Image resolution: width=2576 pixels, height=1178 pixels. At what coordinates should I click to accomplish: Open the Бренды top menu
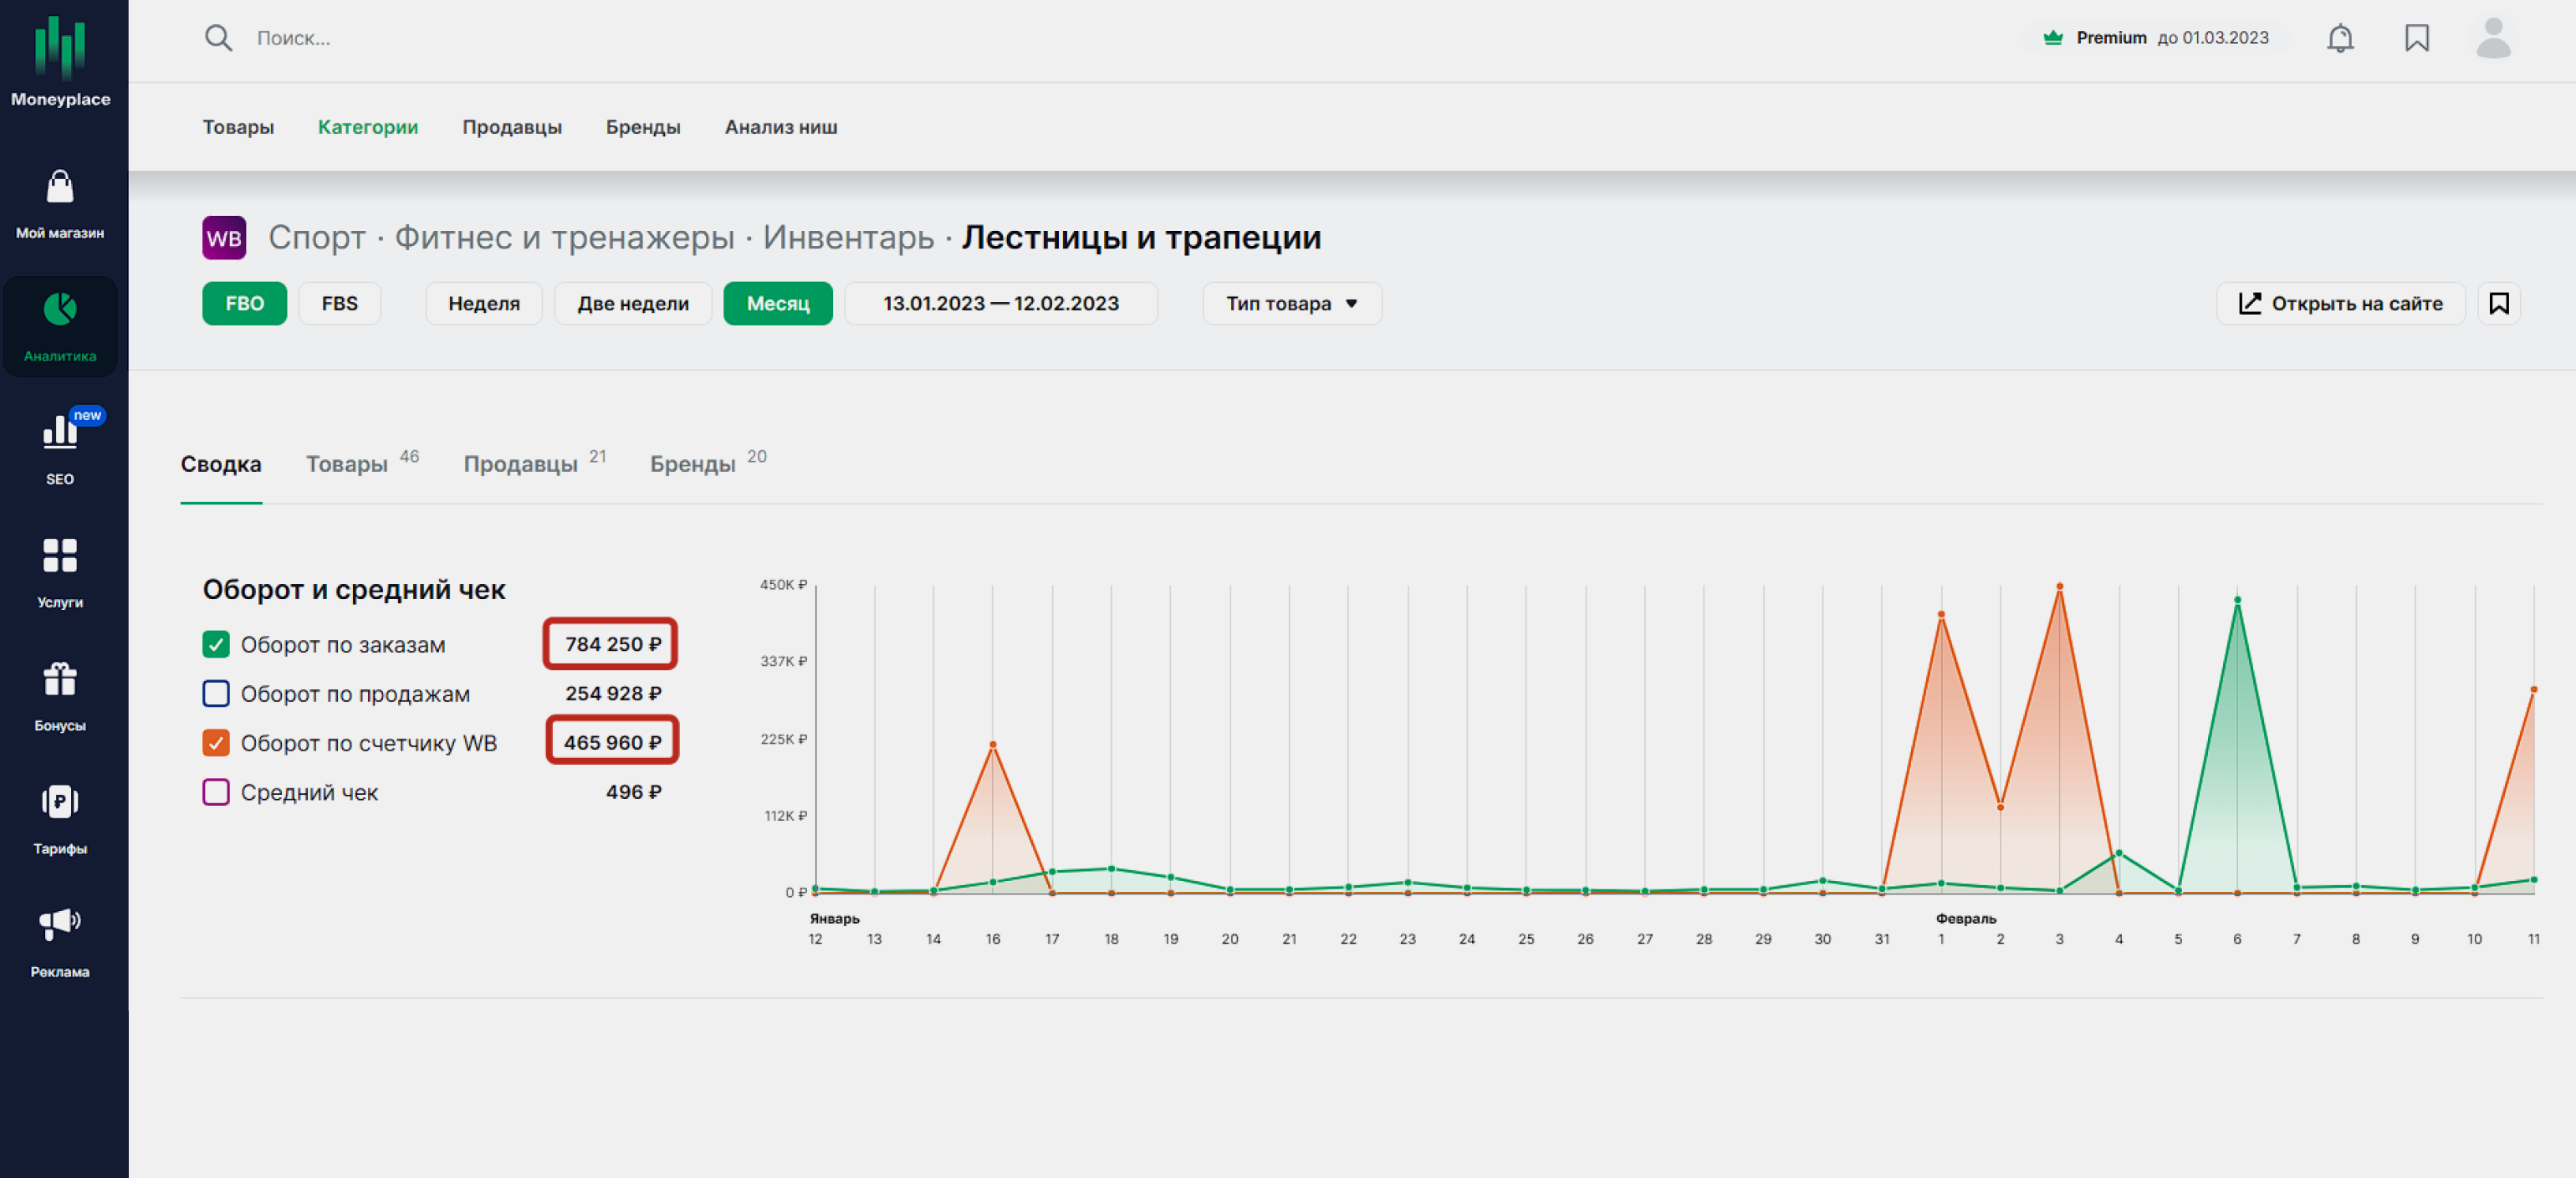click(x=643, y=127)
